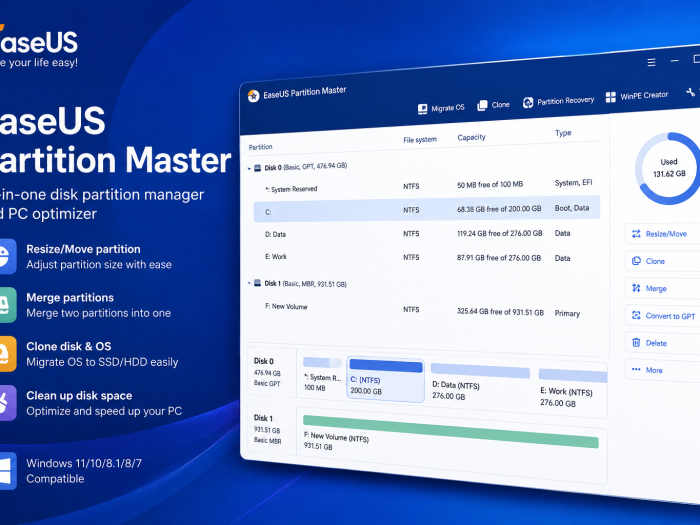Click the Merge icon in side panel
The width and height of the screenshot is (700, 525).
point(636,288)
